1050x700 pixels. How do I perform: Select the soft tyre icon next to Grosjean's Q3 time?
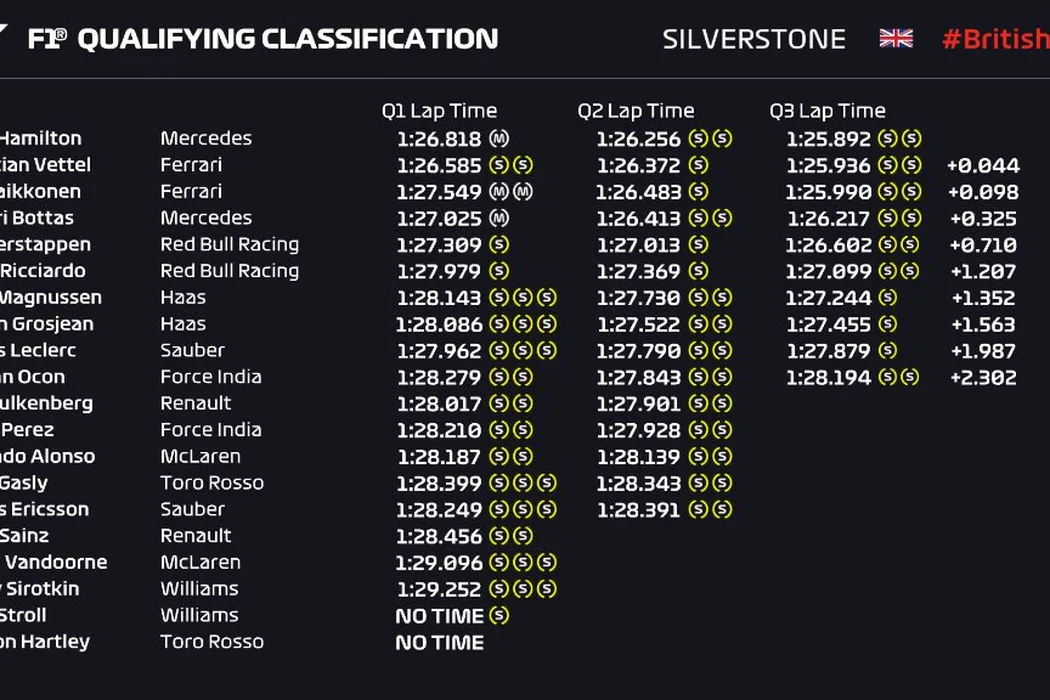[x=887, y=324]
